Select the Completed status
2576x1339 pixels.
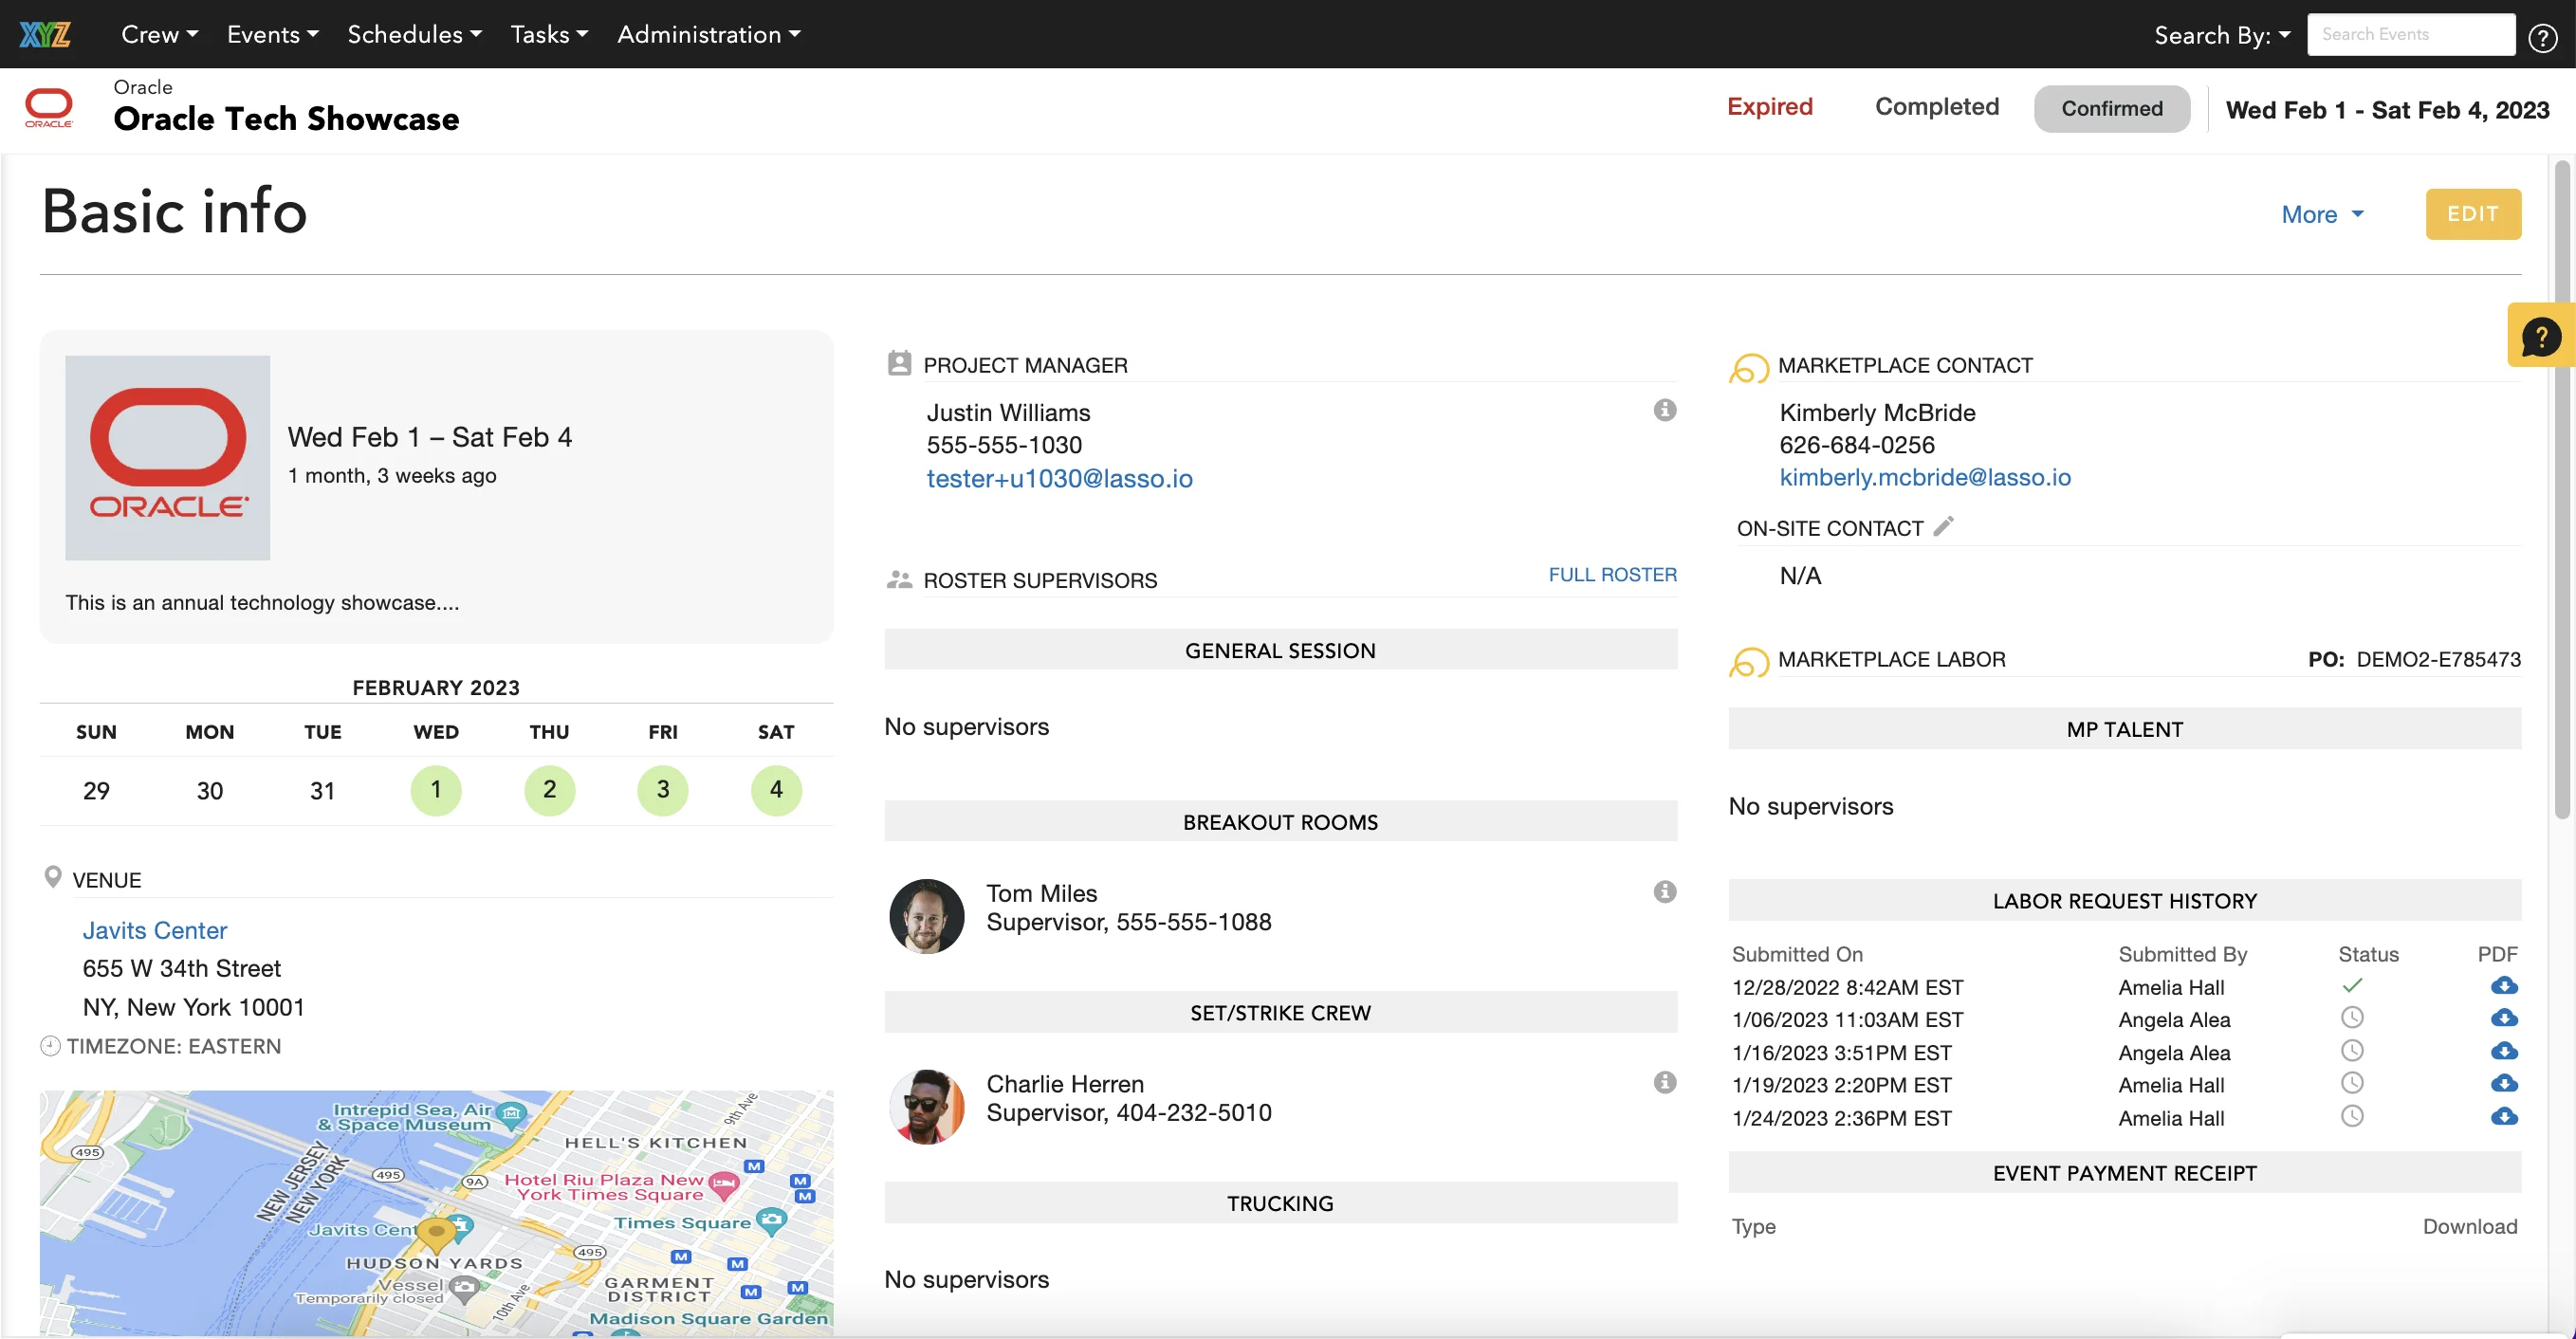pyautogui.click(x=1936, y=107)
